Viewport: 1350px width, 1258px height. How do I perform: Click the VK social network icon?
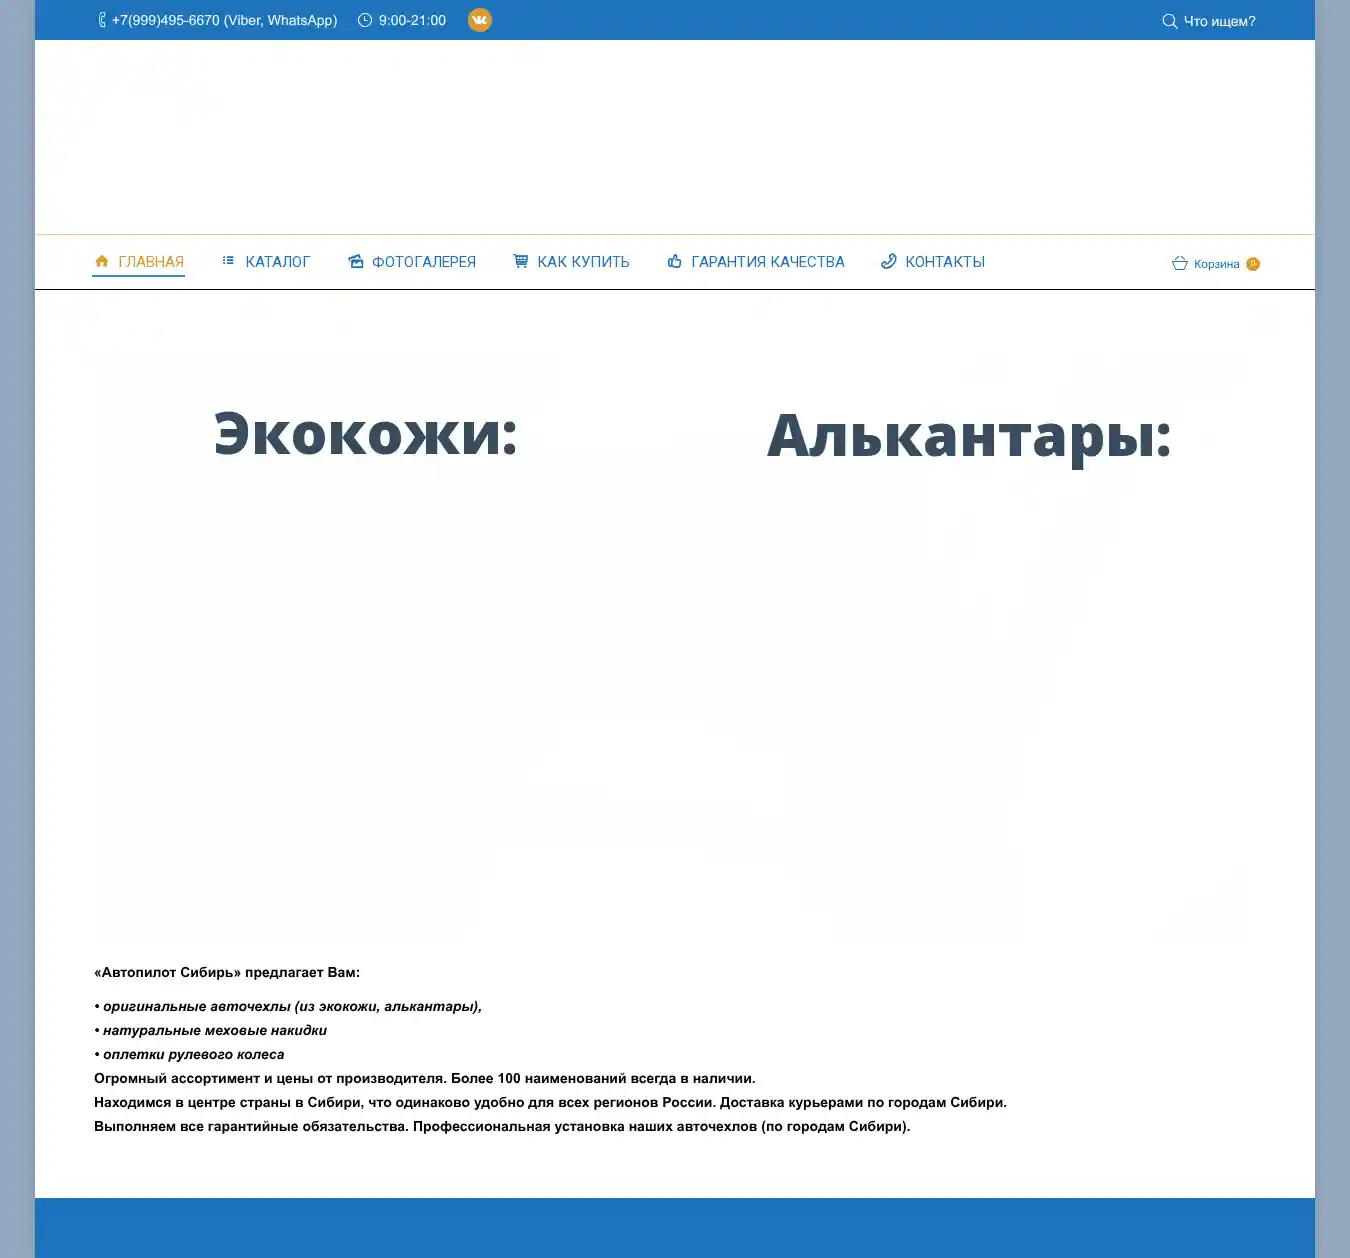point(480,20)
